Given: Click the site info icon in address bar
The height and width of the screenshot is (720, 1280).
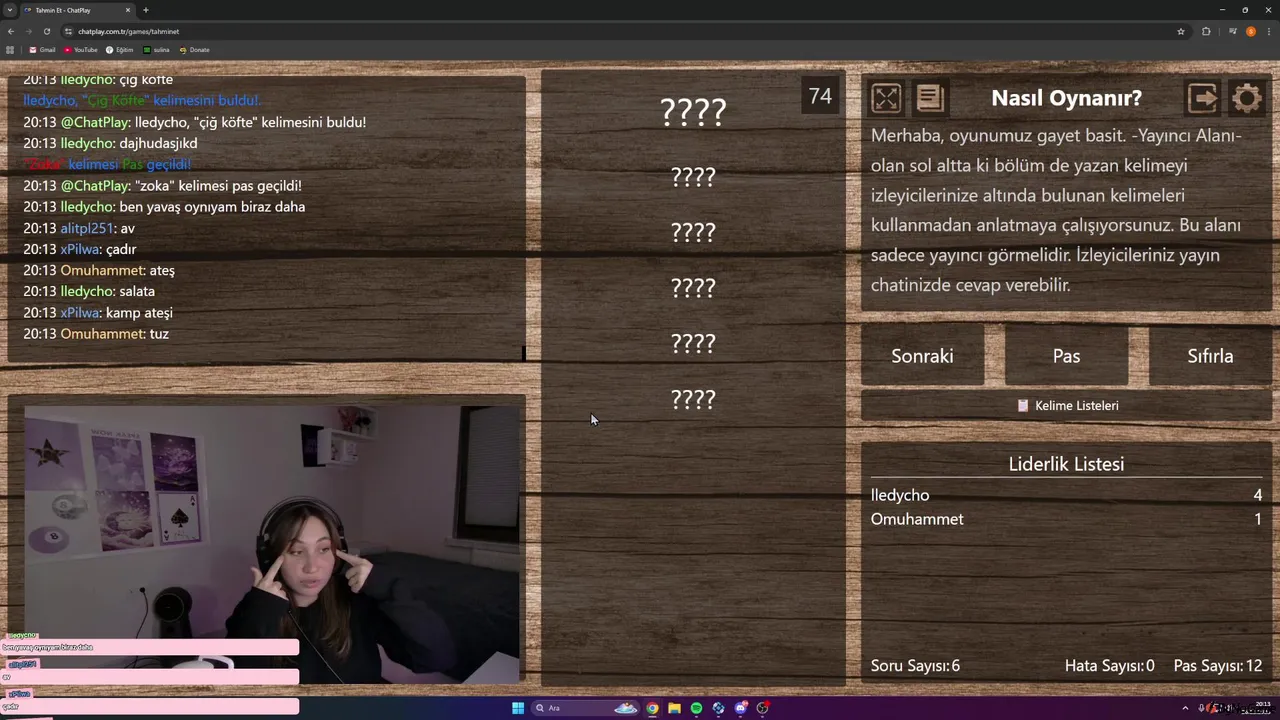Looking at the screenshot, I should [68, 31].
